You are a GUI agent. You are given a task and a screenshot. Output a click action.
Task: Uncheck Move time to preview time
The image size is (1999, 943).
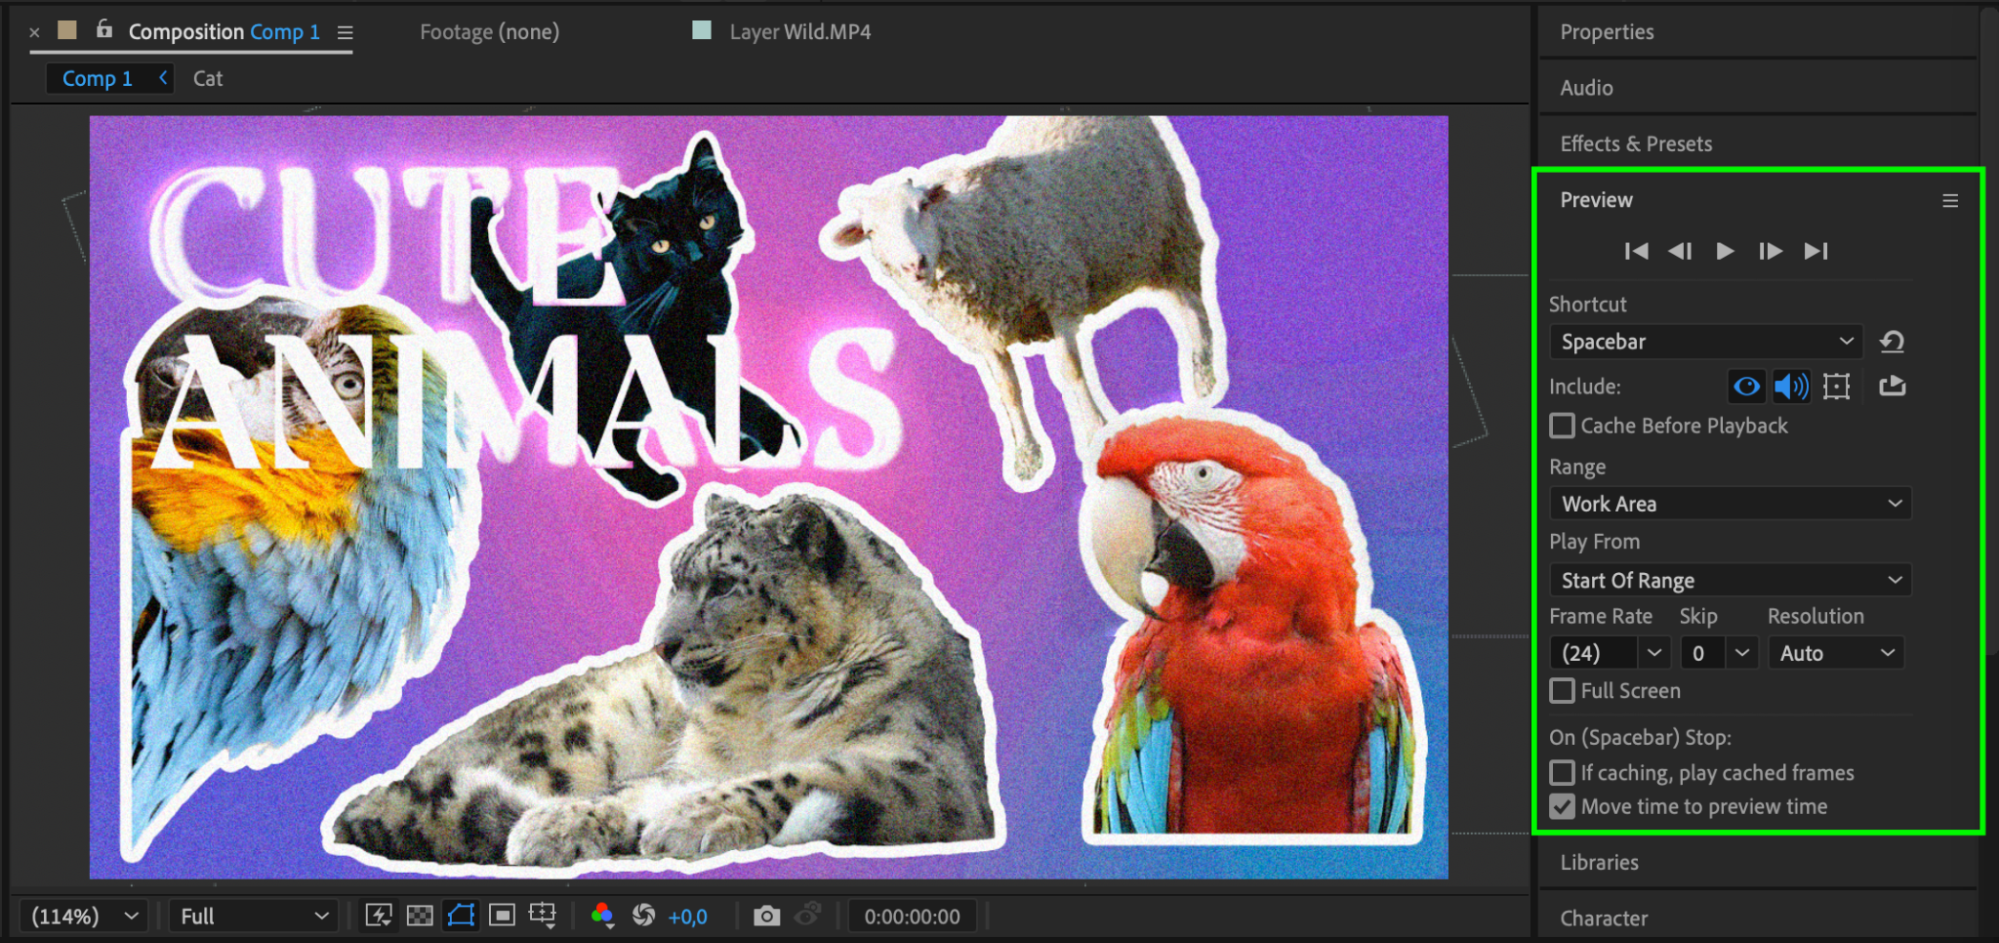[x=1562, y=807]
